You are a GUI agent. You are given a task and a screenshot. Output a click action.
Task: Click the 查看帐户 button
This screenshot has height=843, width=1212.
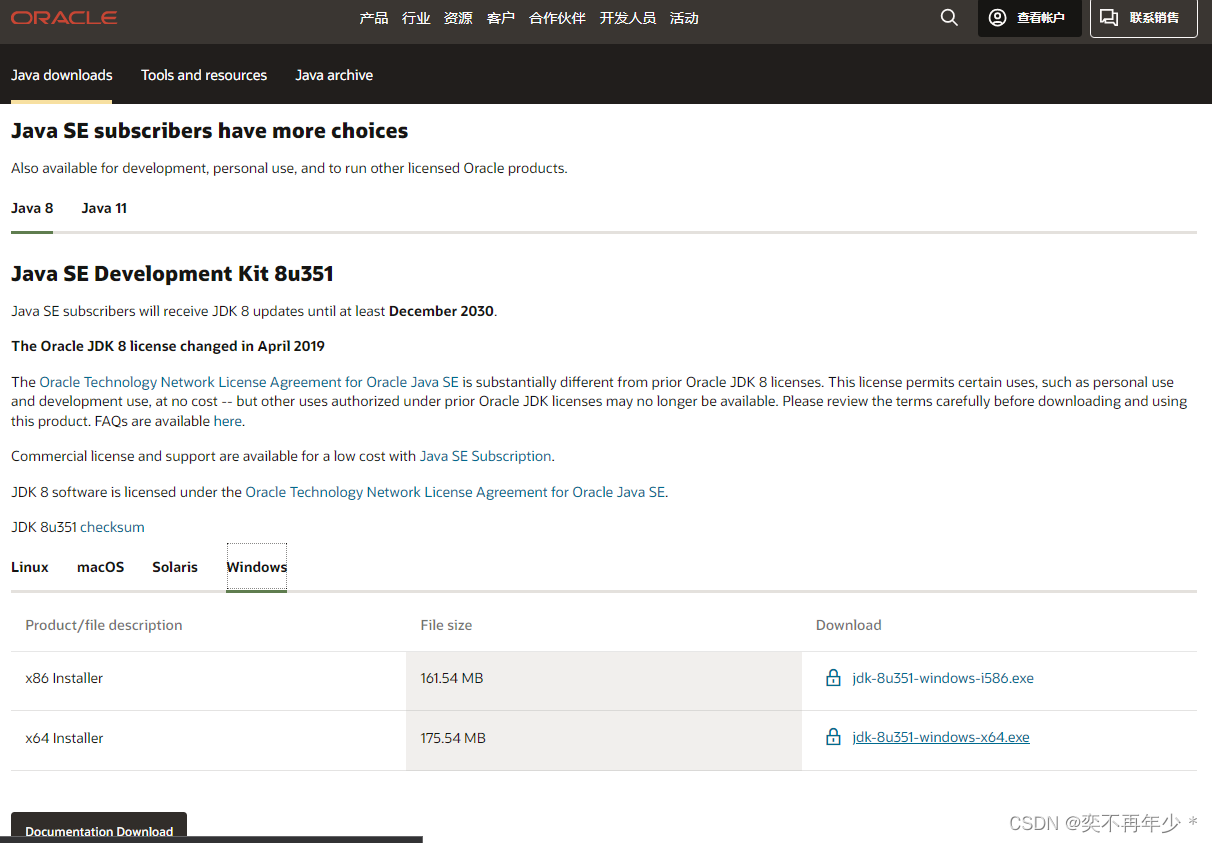click(x=1029, y=18)
